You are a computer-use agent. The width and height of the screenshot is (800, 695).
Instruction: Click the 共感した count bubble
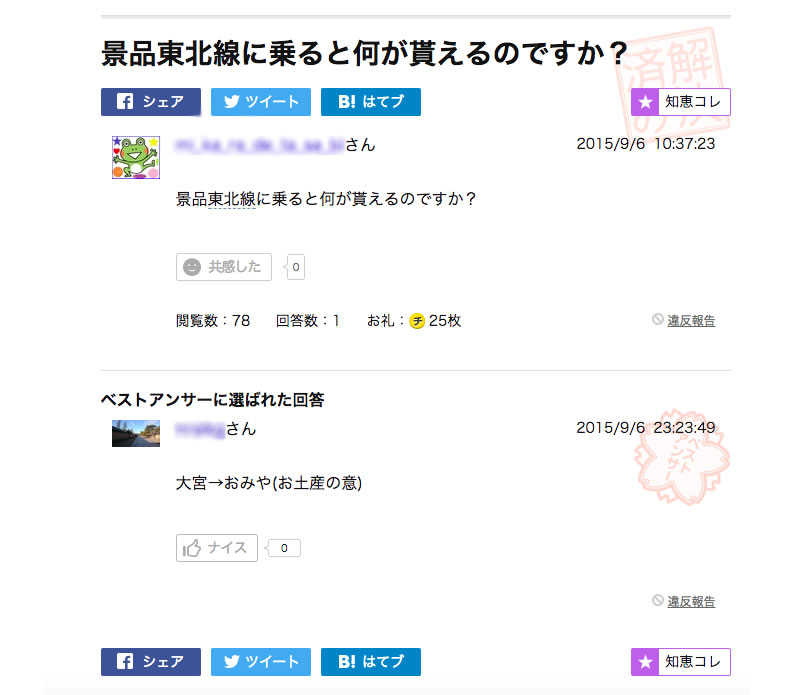click(x=297, y=267)
